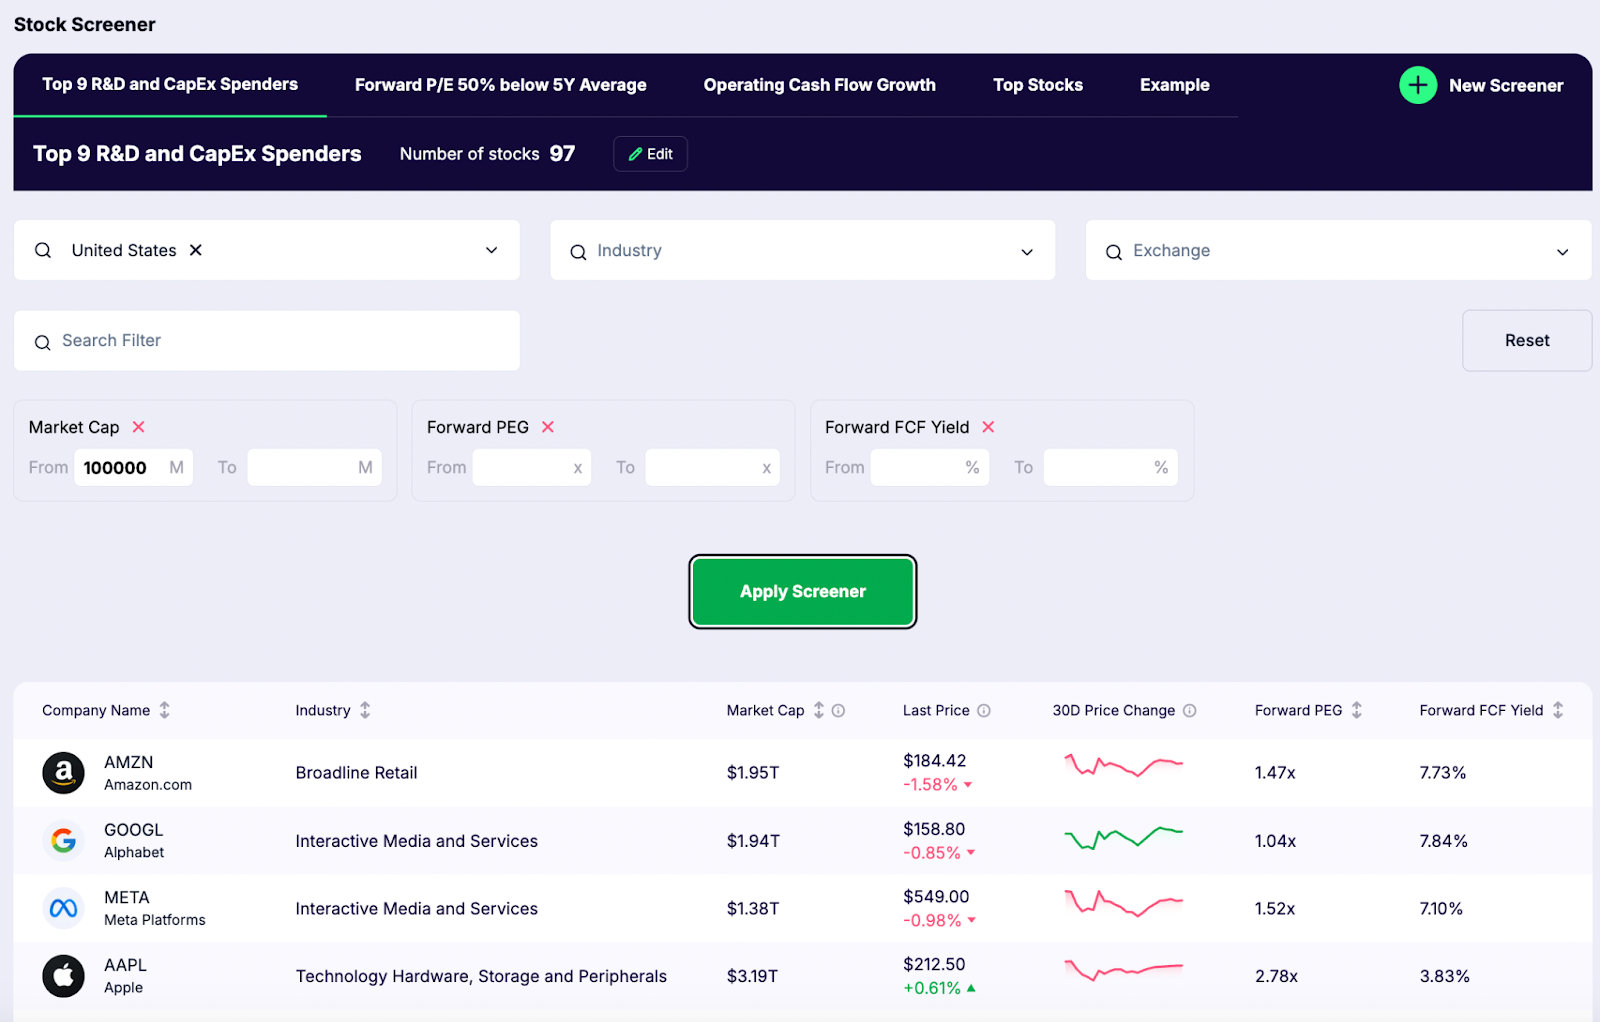Sort by Market Cap column arrows
Screen dimensions: 1600x1022
click(819, 710)
